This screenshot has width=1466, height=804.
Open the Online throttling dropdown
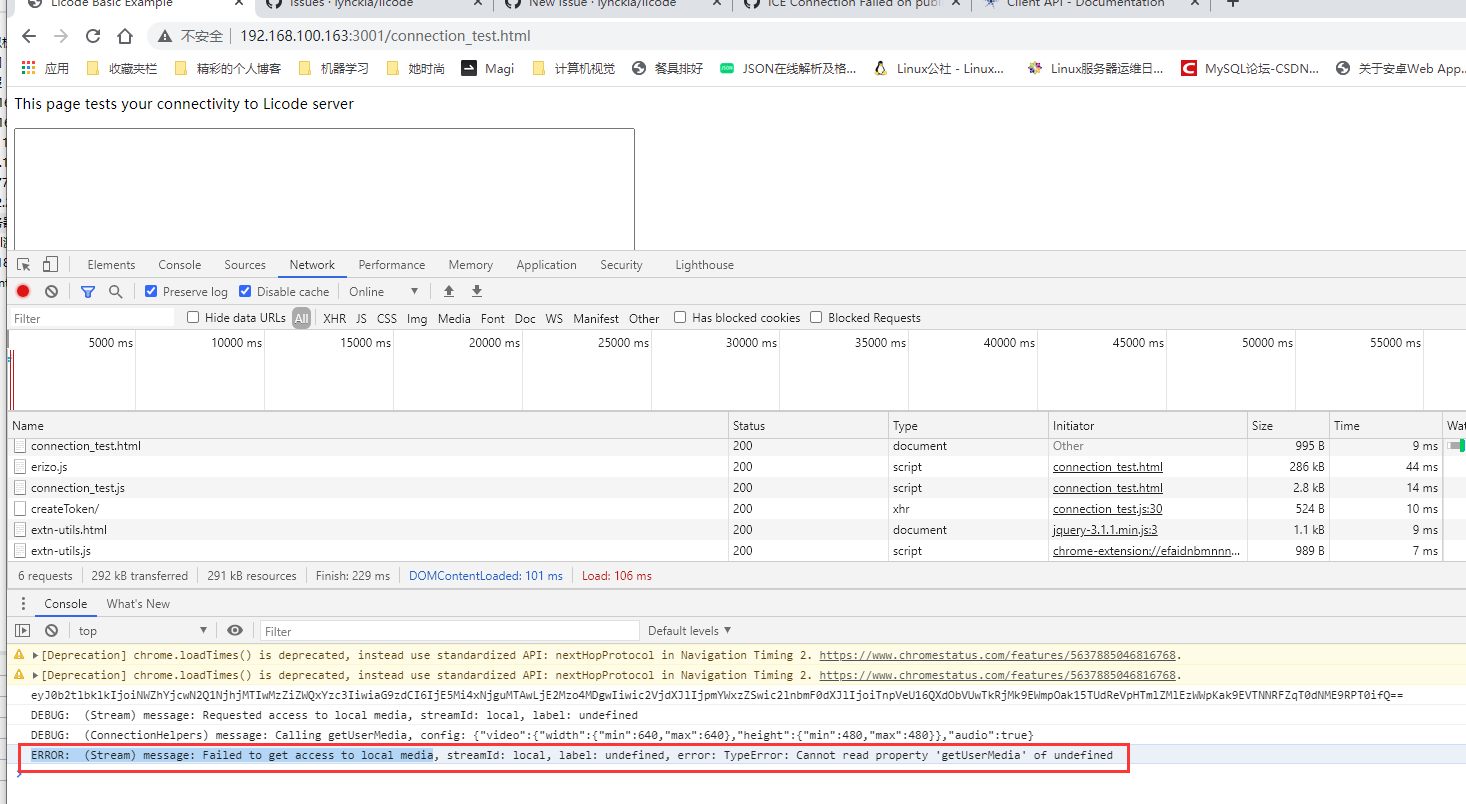click(x=384, y=291)
